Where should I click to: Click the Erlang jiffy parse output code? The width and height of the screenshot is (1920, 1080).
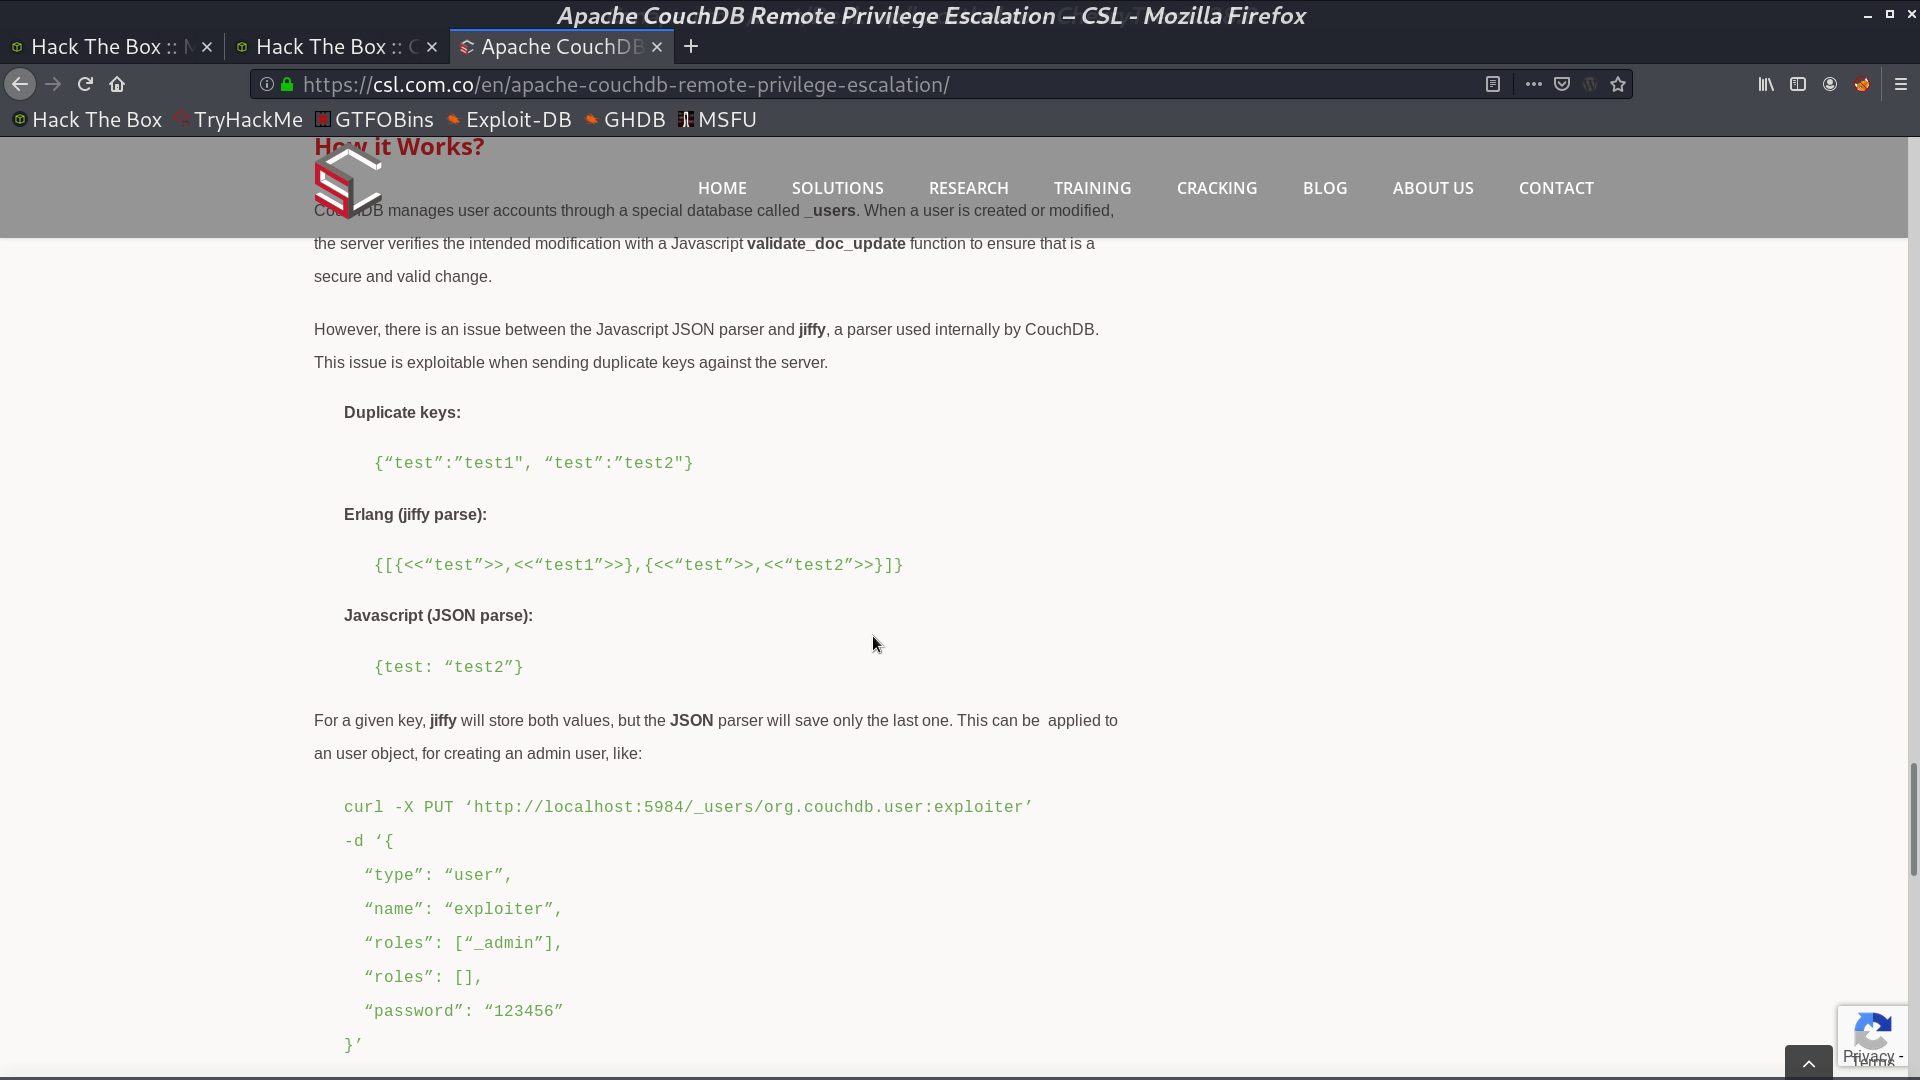(x=639, y=565)
